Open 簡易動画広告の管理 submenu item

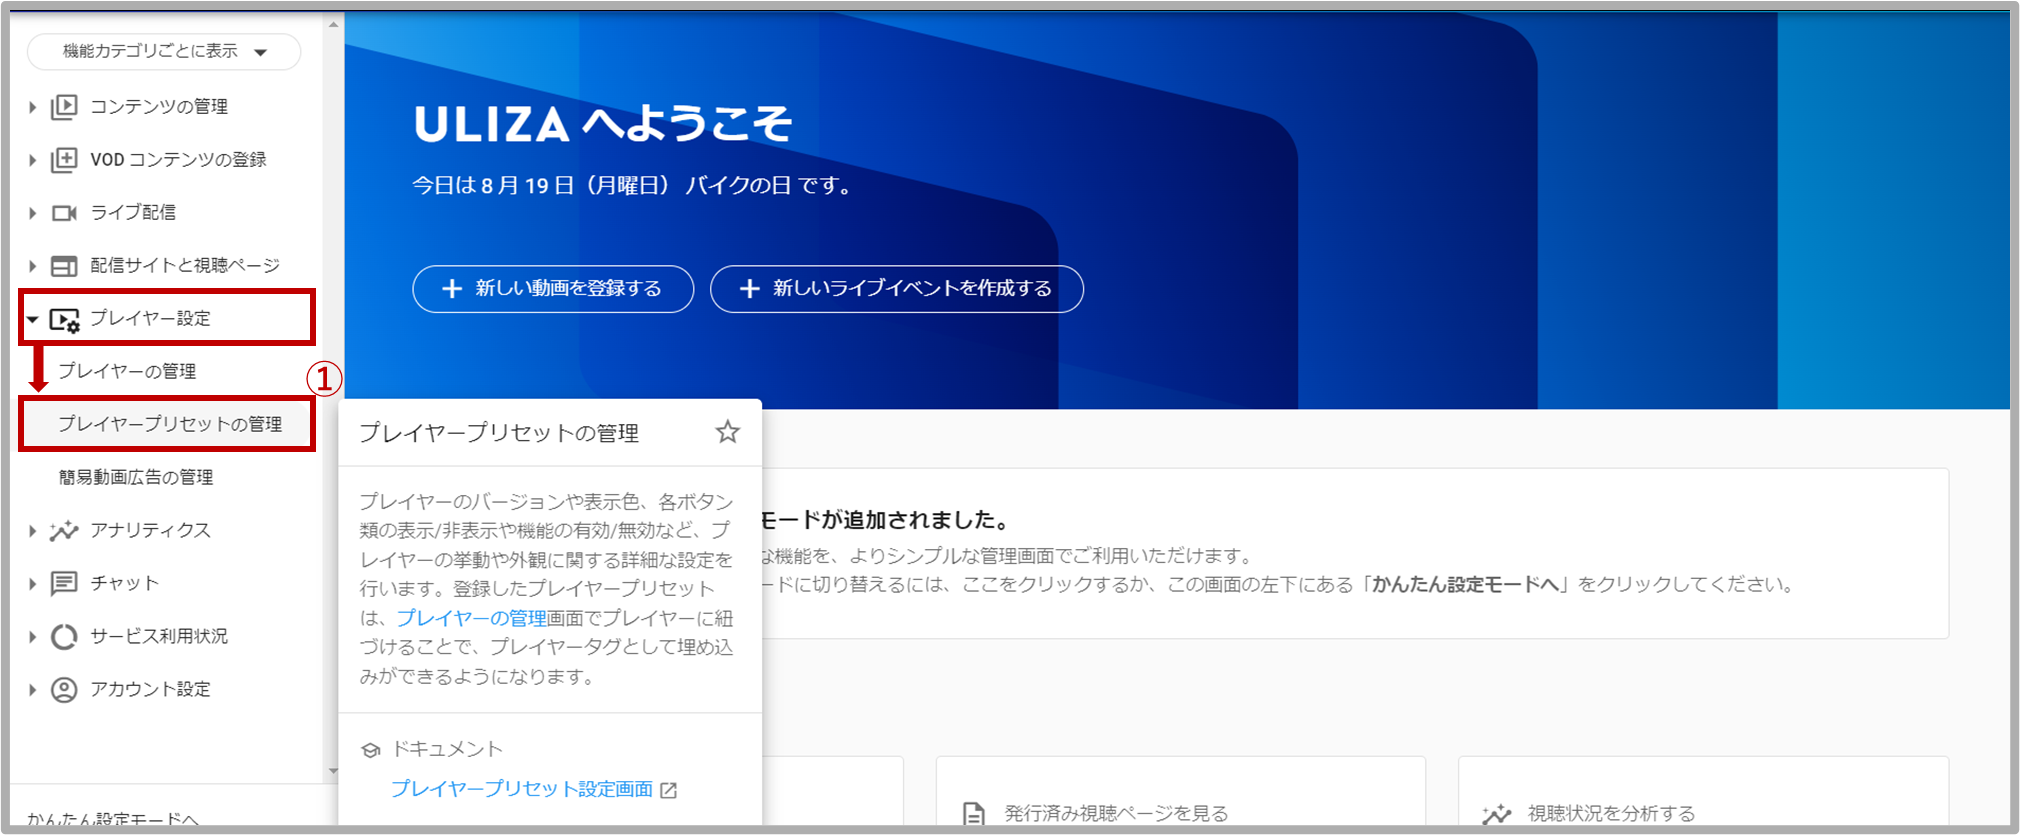coord(136,477)
